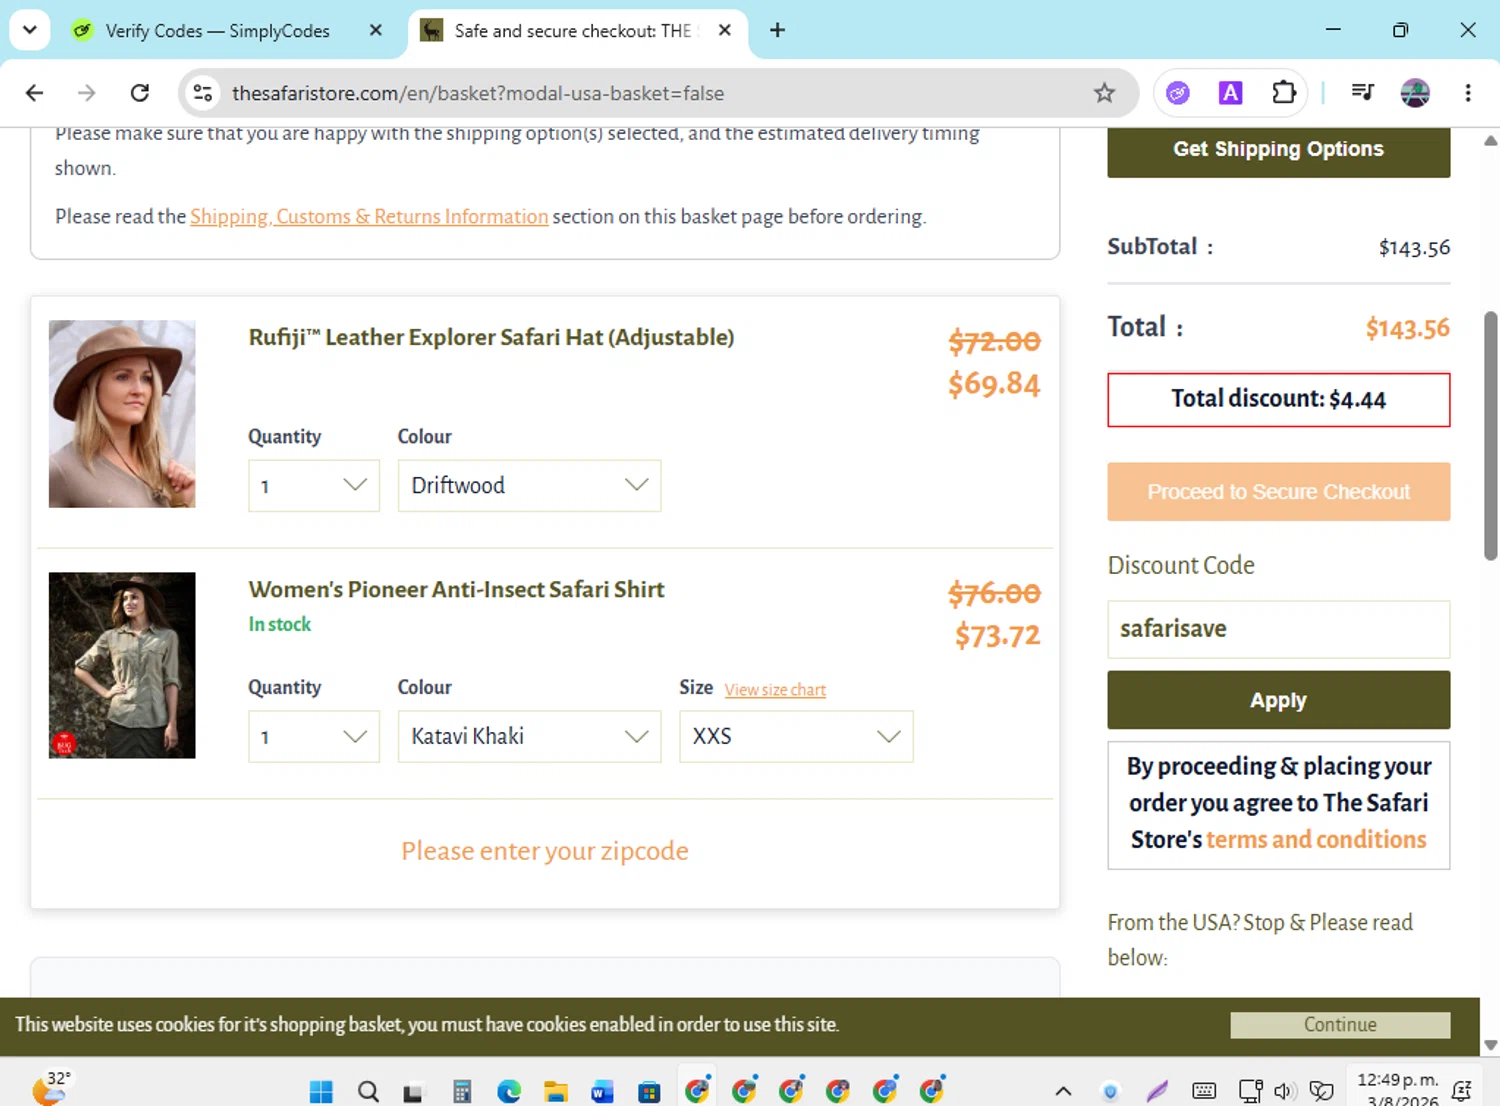Viewport: 1500px width, 1106px height.
Task: Close the Verify Codes — SimplyCodes tab
Action: (x=376, y=30)
